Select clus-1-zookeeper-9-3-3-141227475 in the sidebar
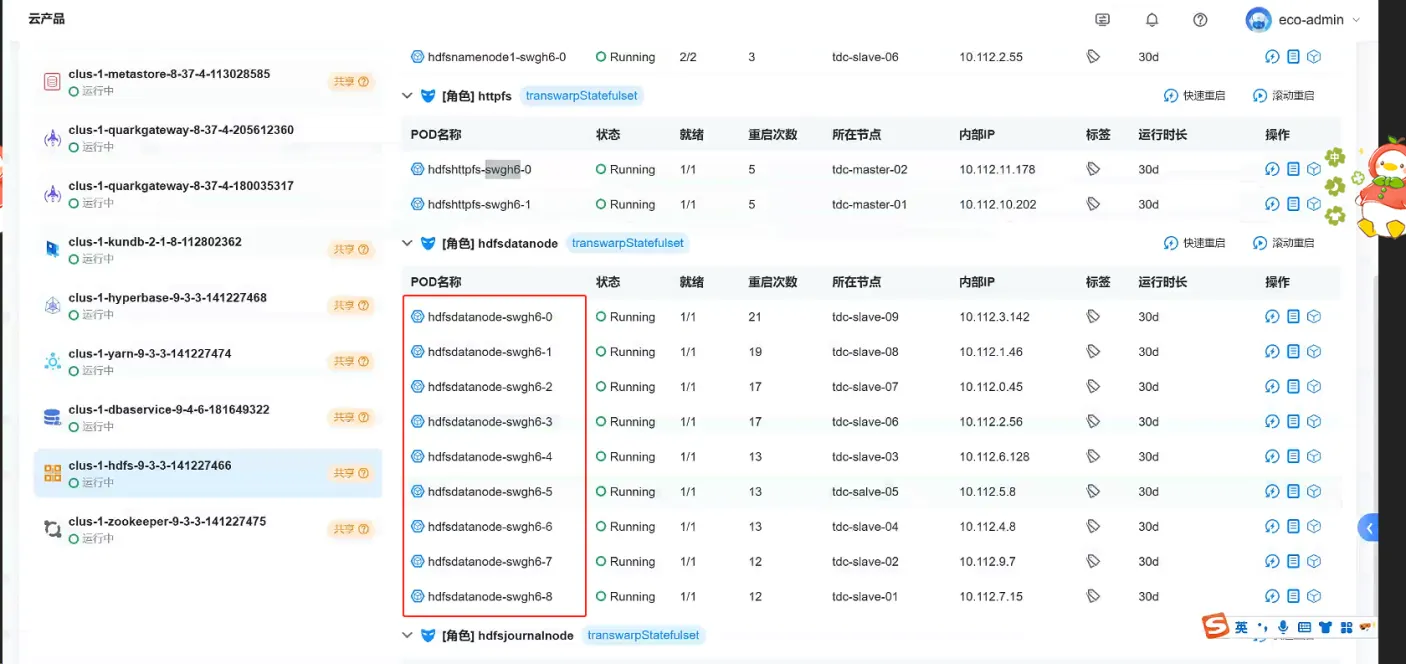 tap(167, 522)
